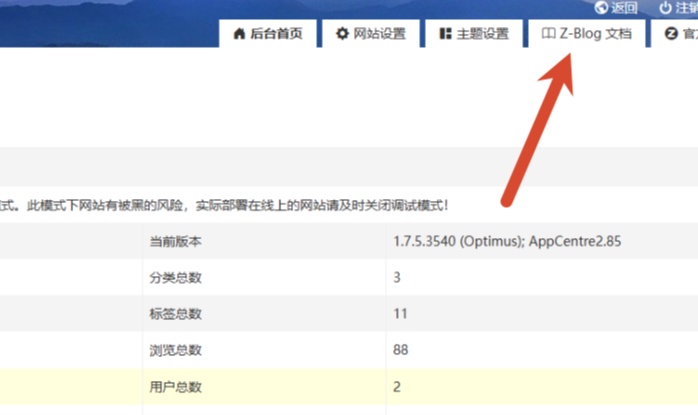
Task: Click the debug mode warning message
Action: pyautogui.click(x=224, y=205)
